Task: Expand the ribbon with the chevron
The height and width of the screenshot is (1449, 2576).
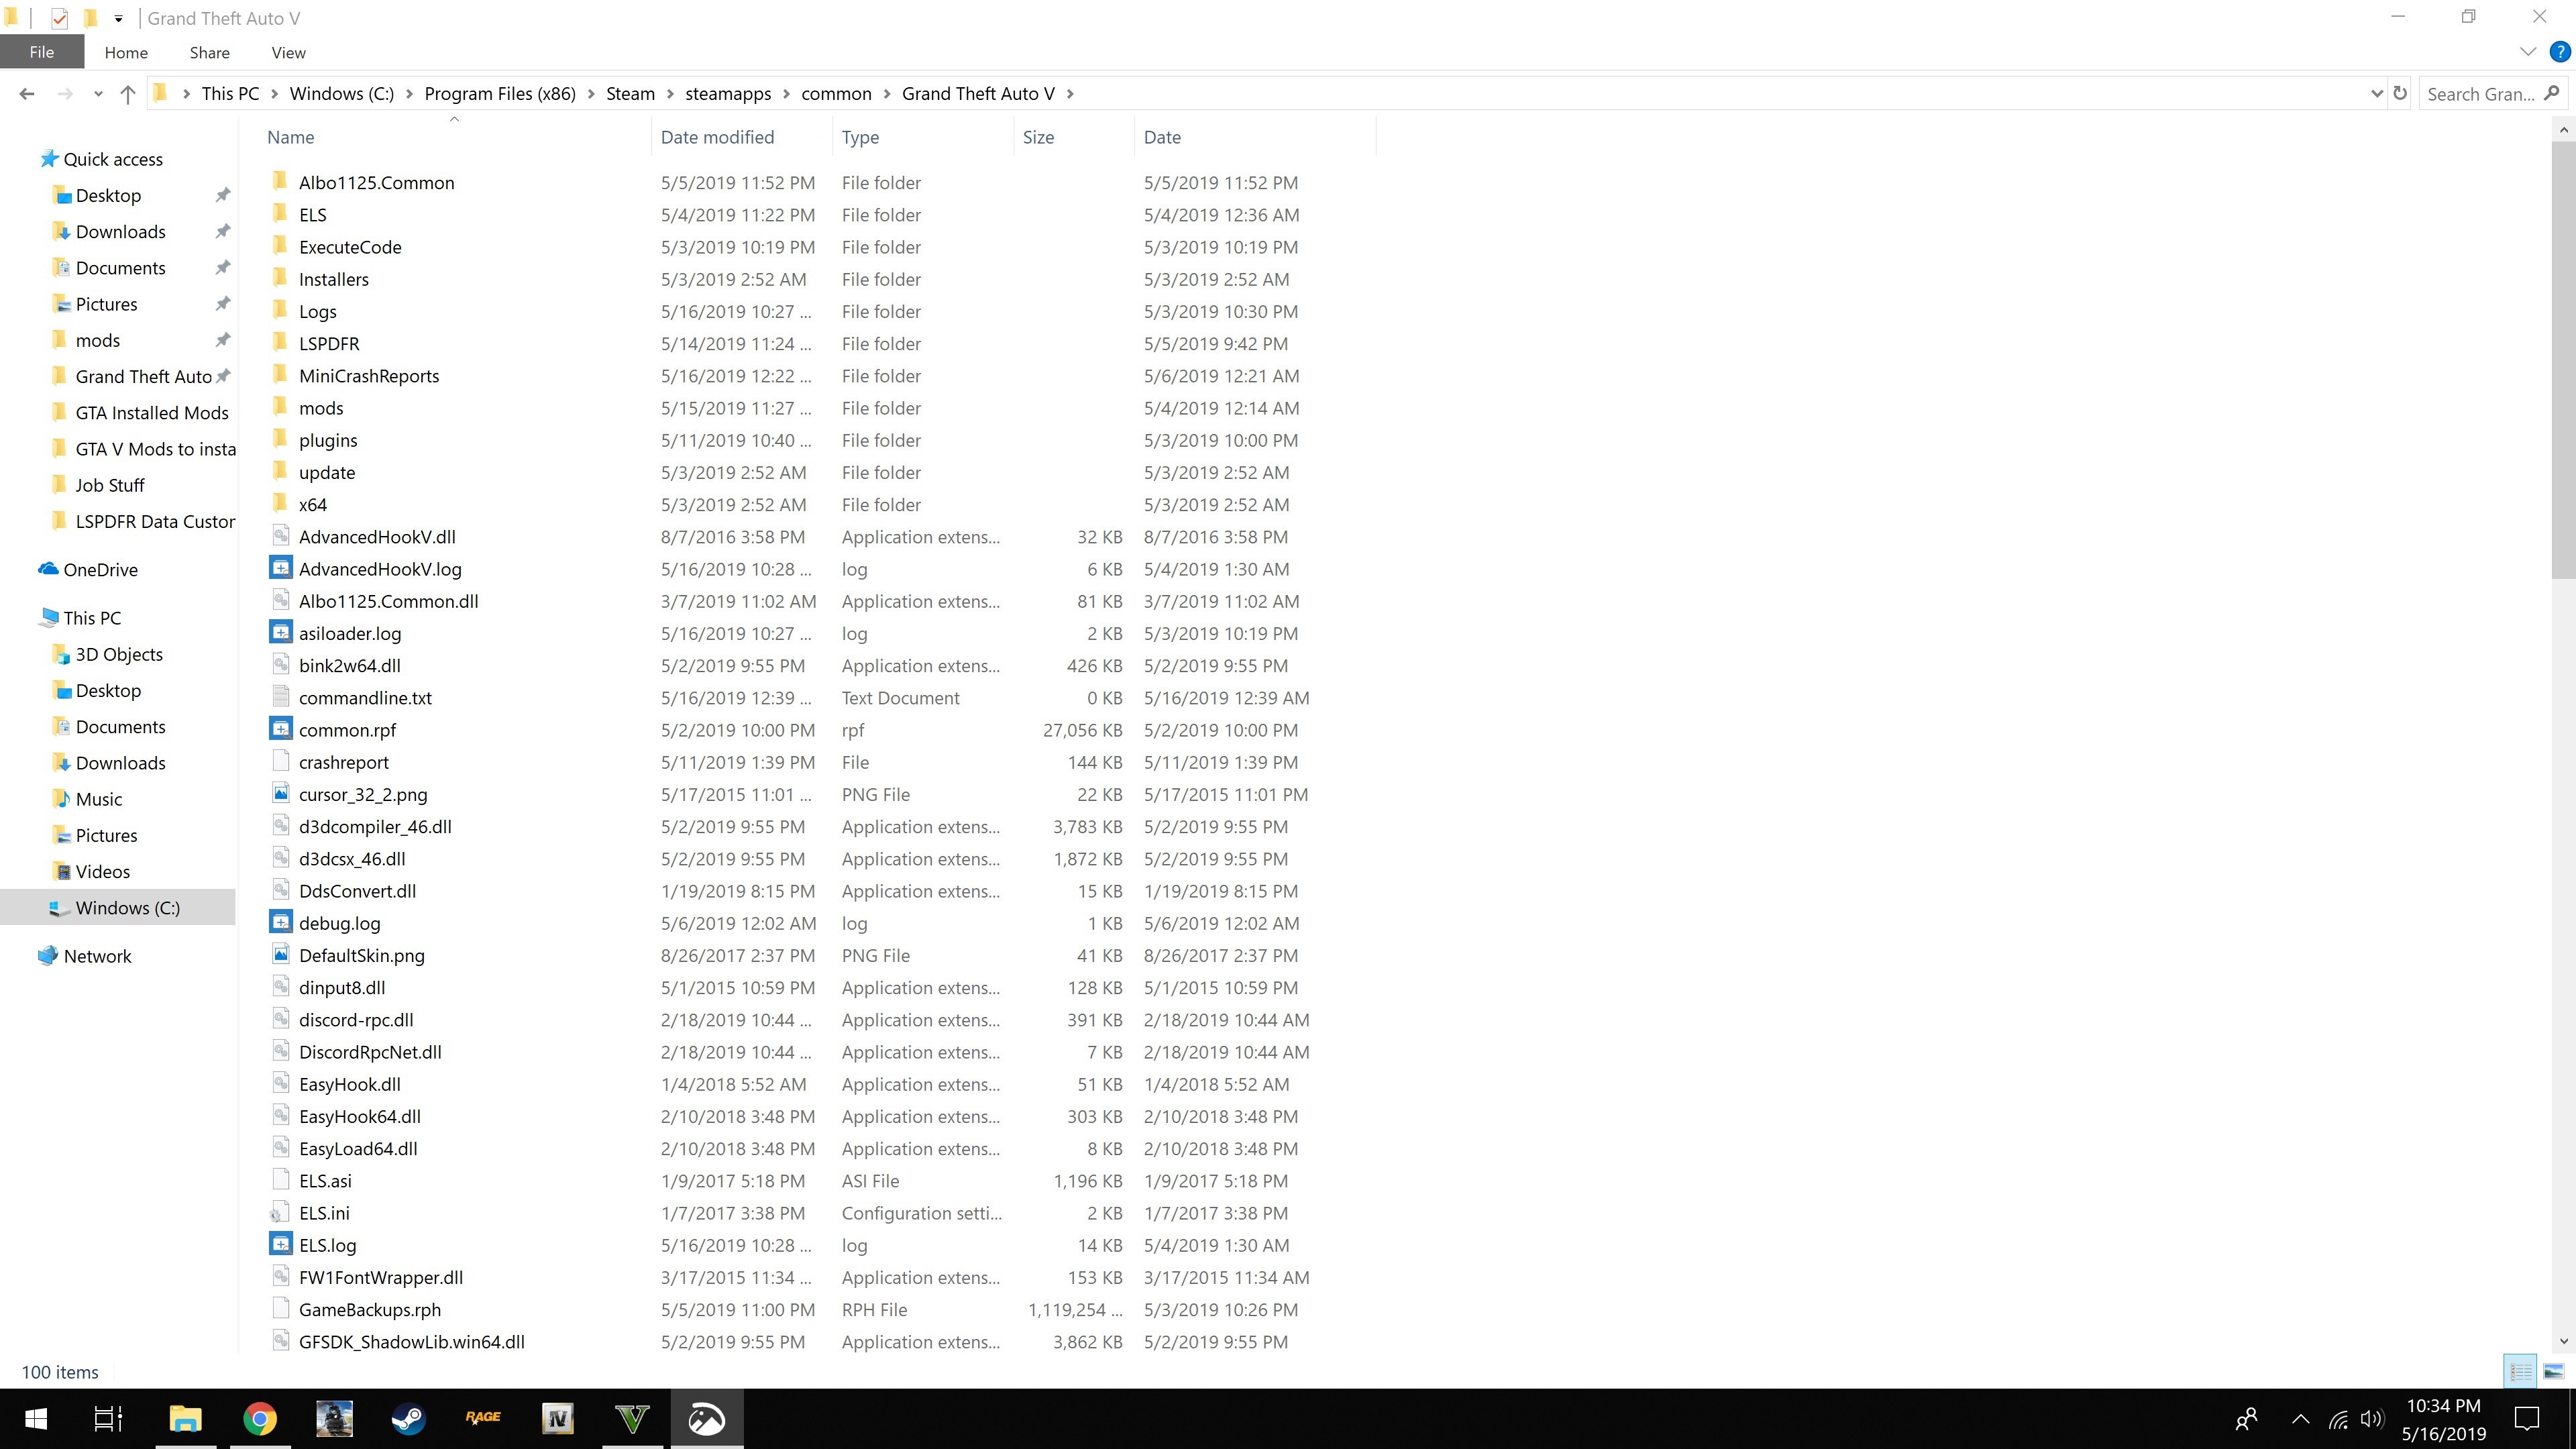Action: click(2528, 52)
